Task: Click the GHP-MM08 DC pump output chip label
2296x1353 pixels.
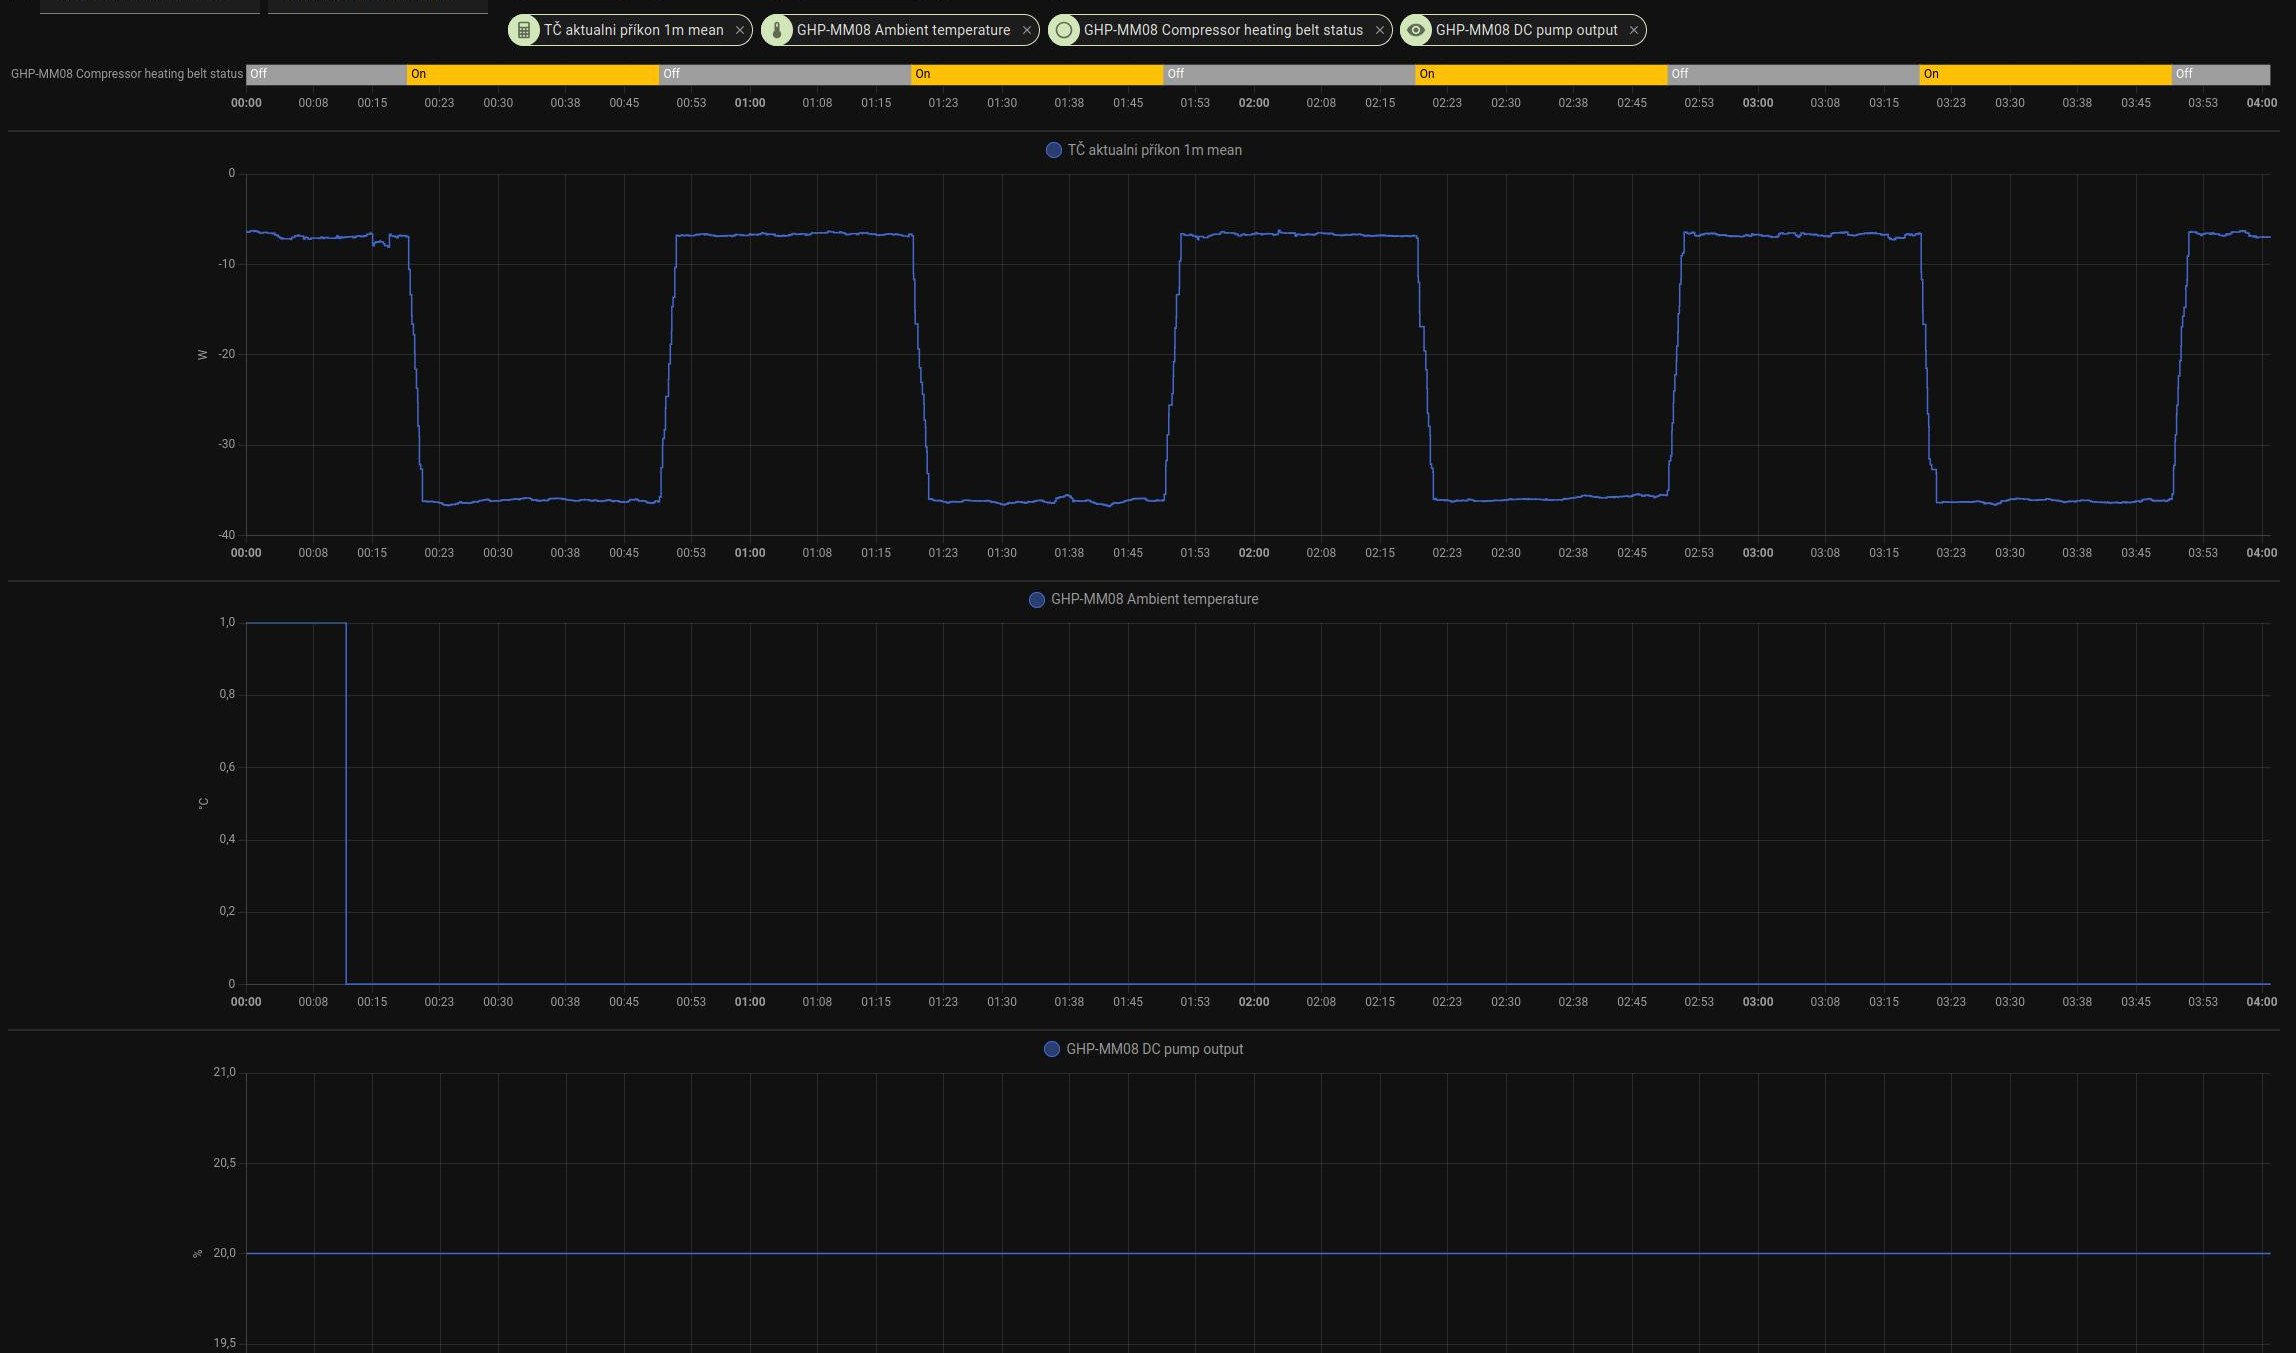Action: (1526, 30)
